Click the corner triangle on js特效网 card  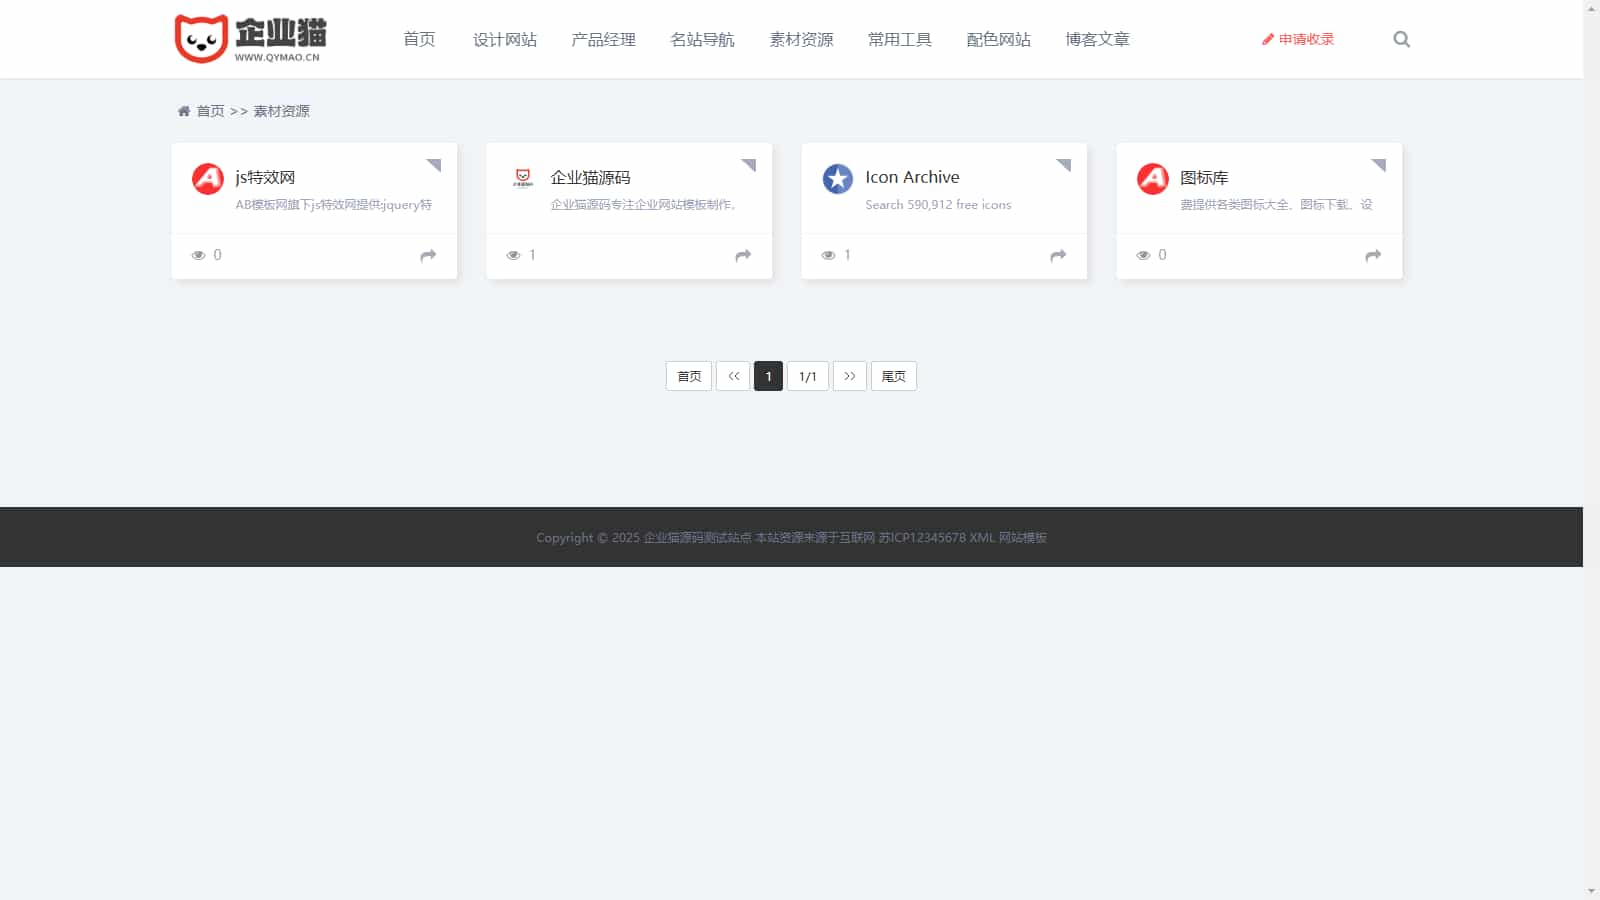(x=435, y=164)
